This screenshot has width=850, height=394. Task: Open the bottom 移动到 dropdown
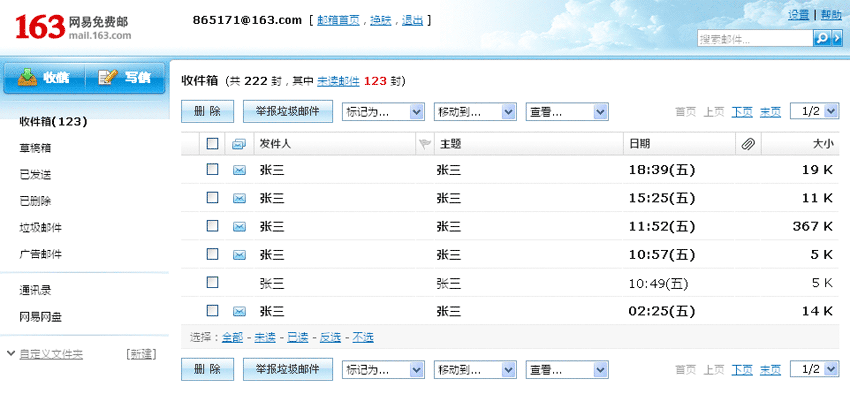click(x=475, y=370)
